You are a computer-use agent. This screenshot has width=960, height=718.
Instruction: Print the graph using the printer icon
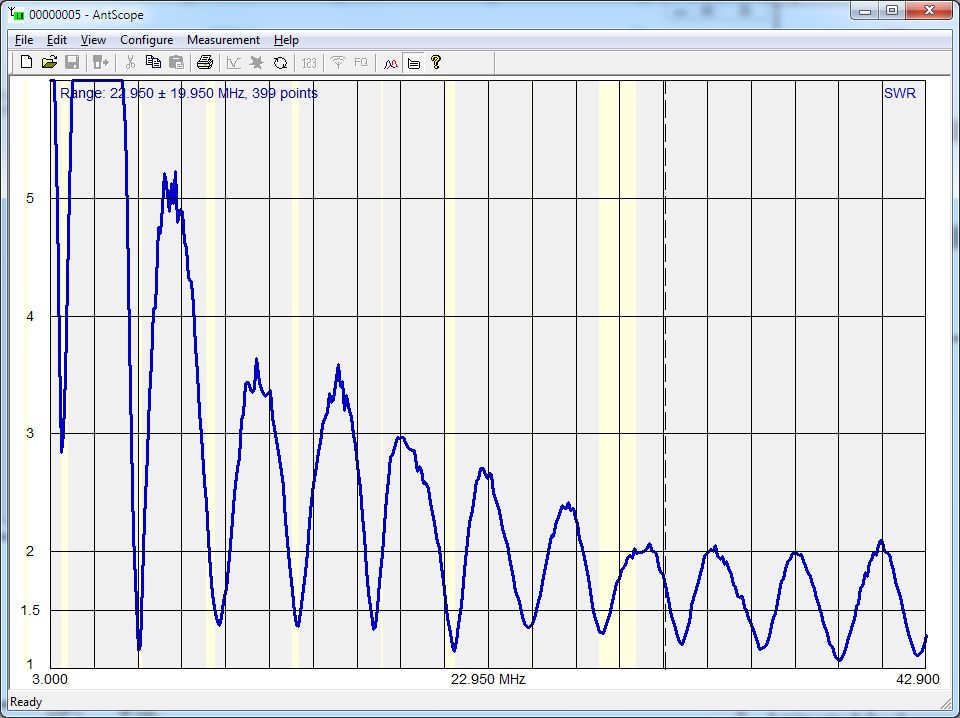(x=205, y=63)
